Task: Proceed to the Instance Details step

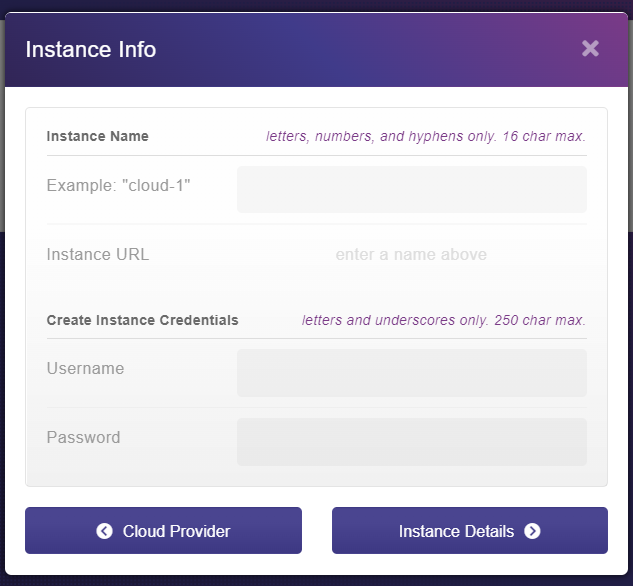Action: click(469, 530)
